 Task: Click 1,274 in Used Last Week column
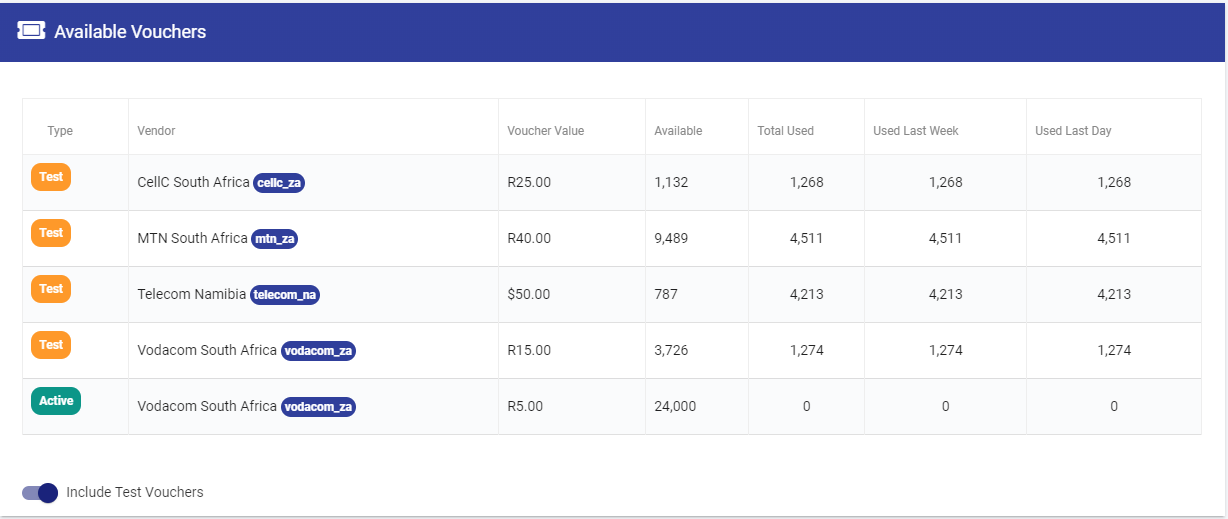(945, 350)
